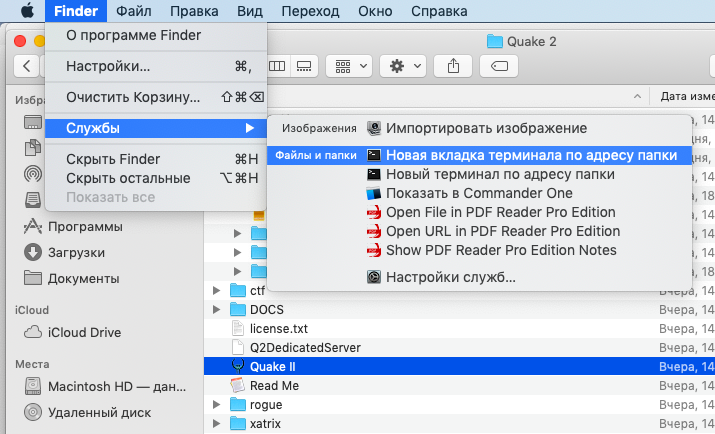Screen dimensions: 715x434
Task: Choose Новый терминал по адресу папки
Action: [479, 174]
